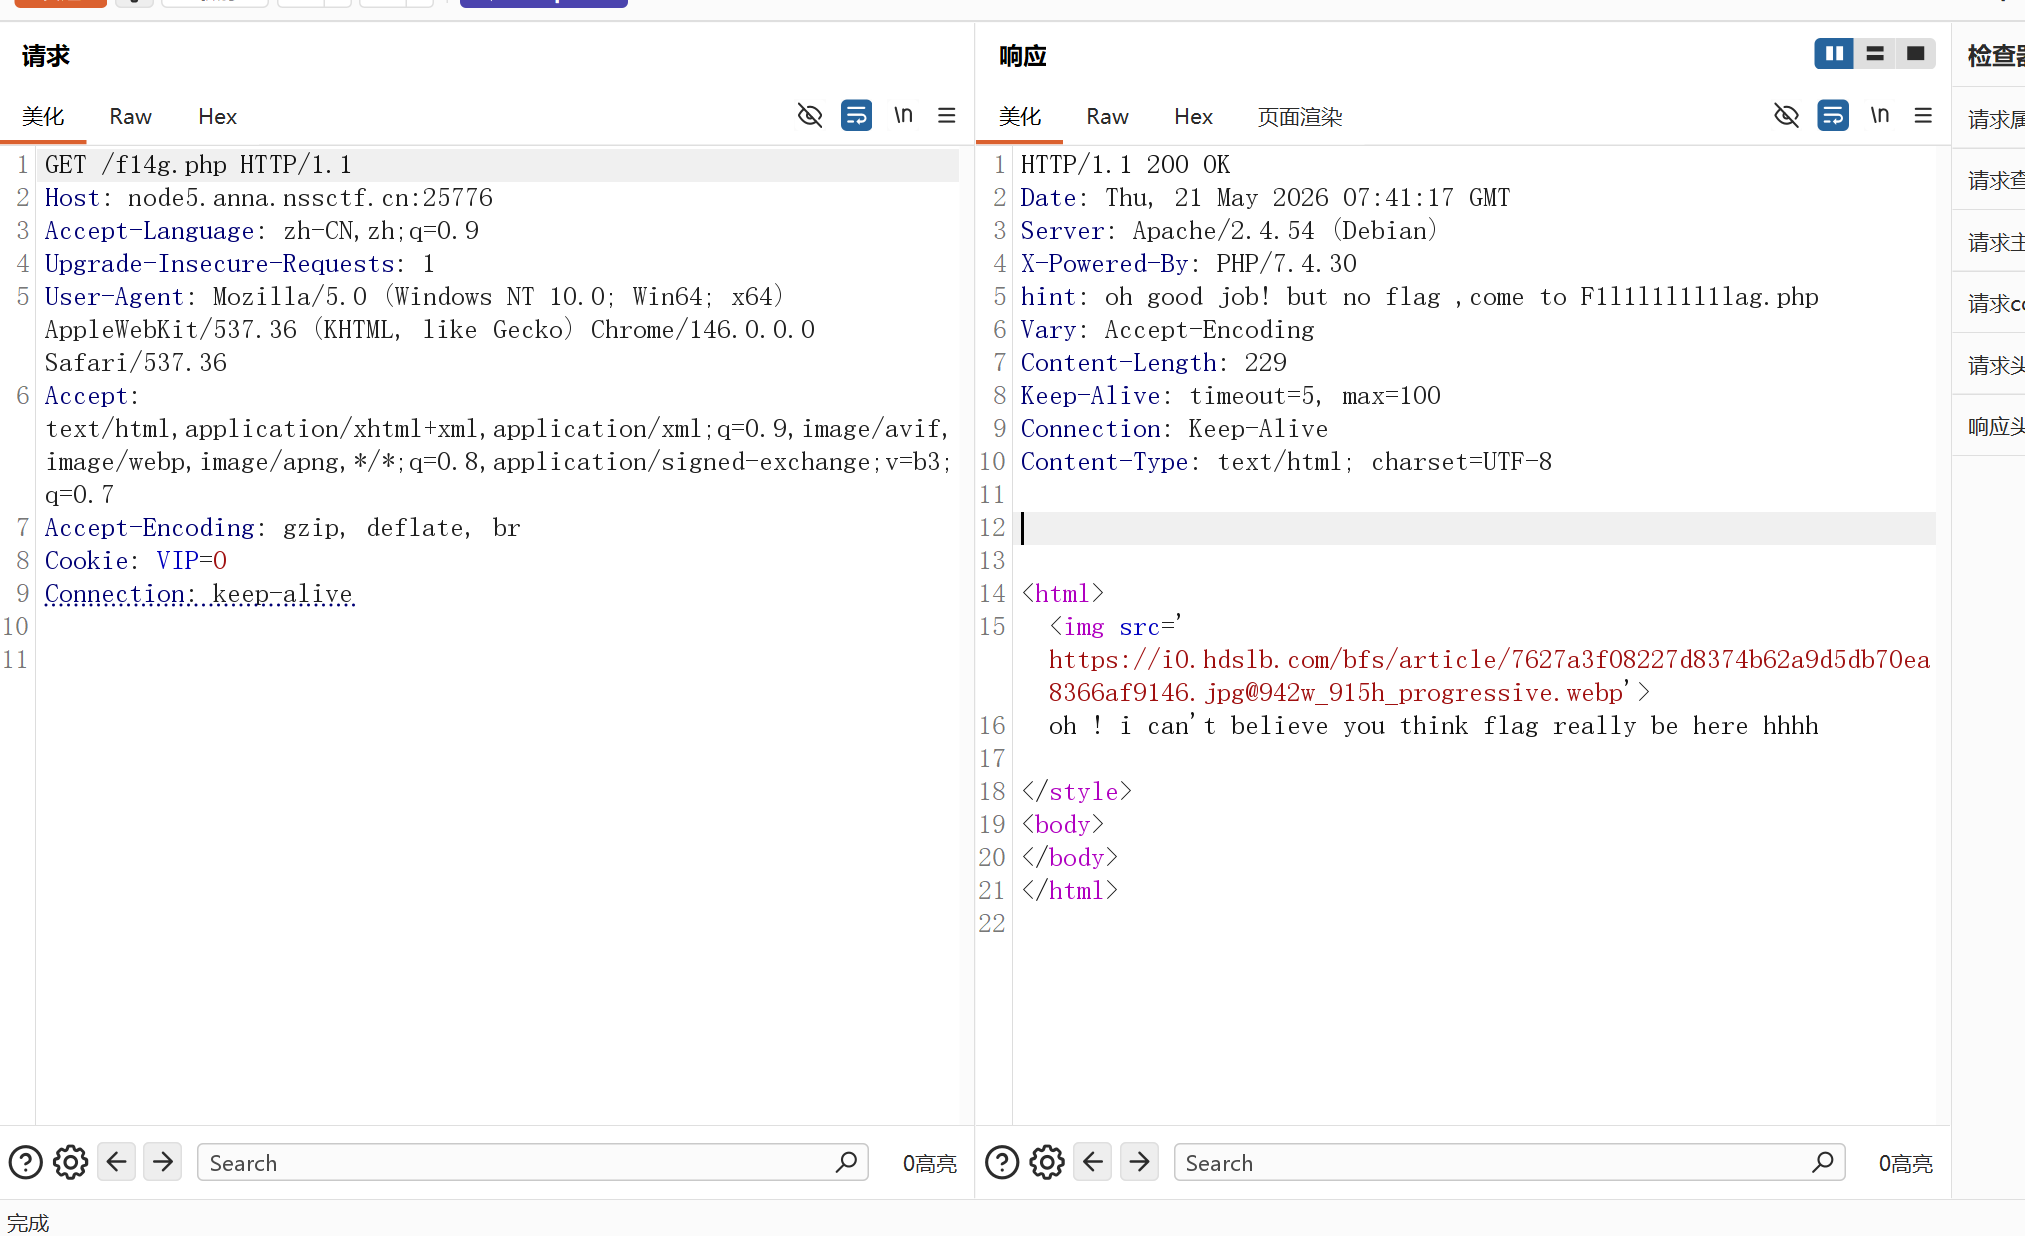Toggle \n newline display in response panel
The width and height of the screenshot is (2025, 1236).
[x=1880, y=116]
